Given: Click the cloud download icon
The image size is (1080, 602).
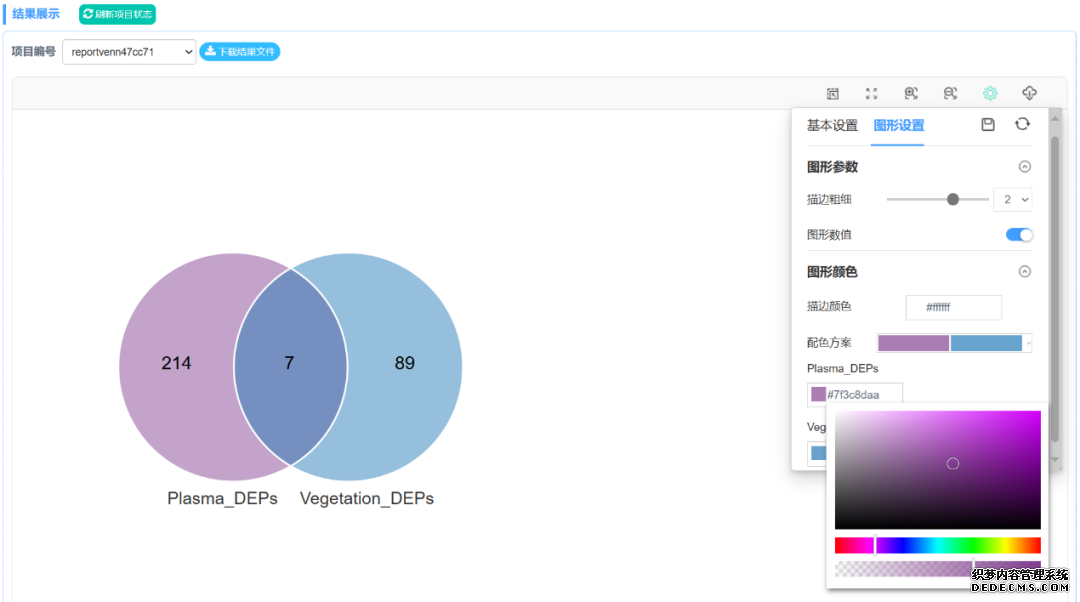Looking at the screenshot, I should point(1029,94).
